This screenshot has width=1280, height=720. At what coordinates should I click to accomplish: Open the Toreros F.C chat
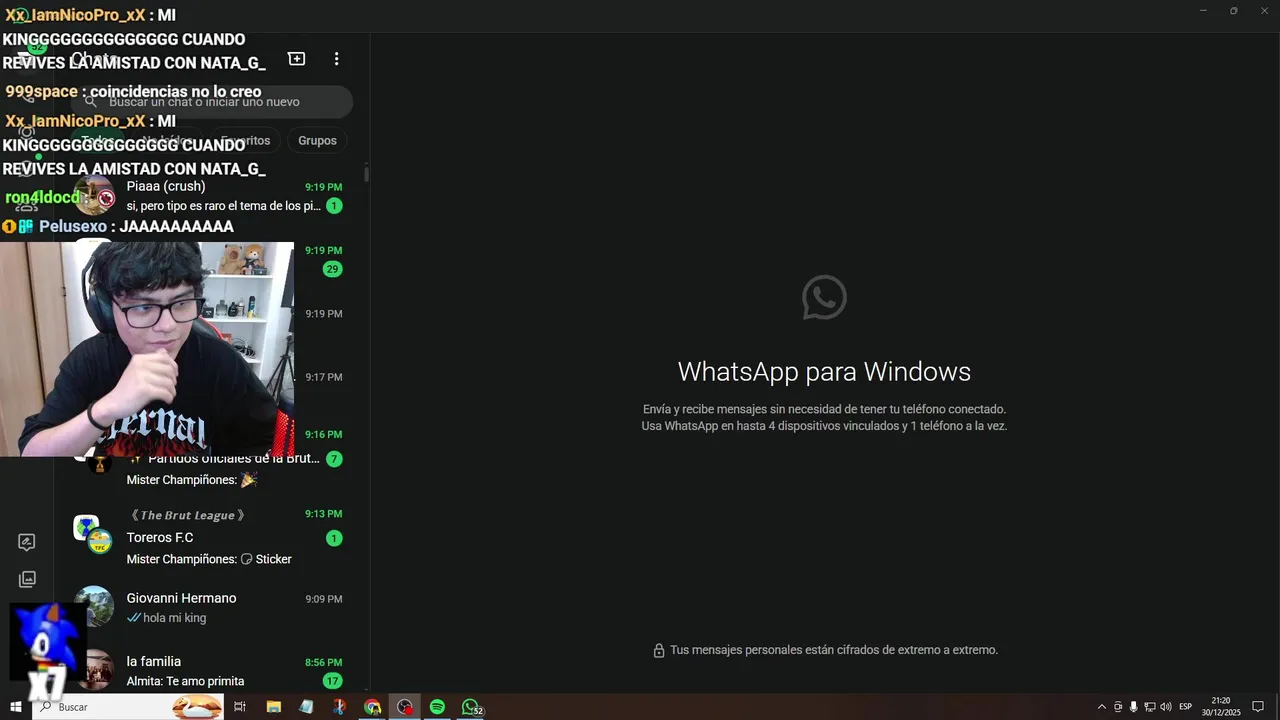click(x=212, y=536)
